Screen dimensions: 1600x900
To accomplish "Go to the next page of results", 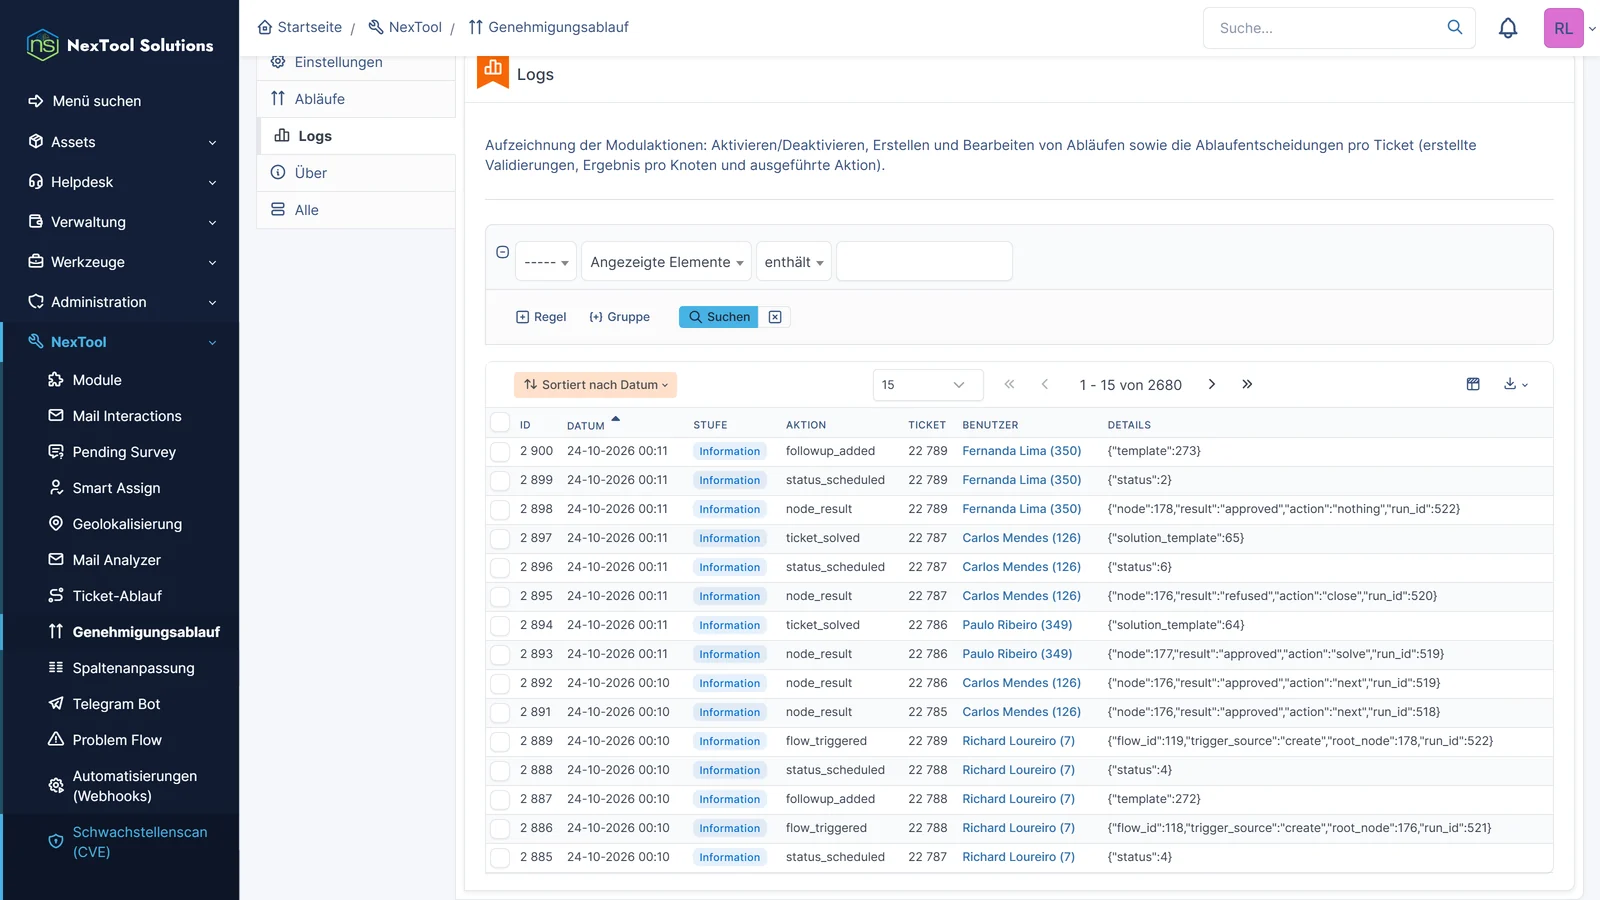I will 1212,384.
